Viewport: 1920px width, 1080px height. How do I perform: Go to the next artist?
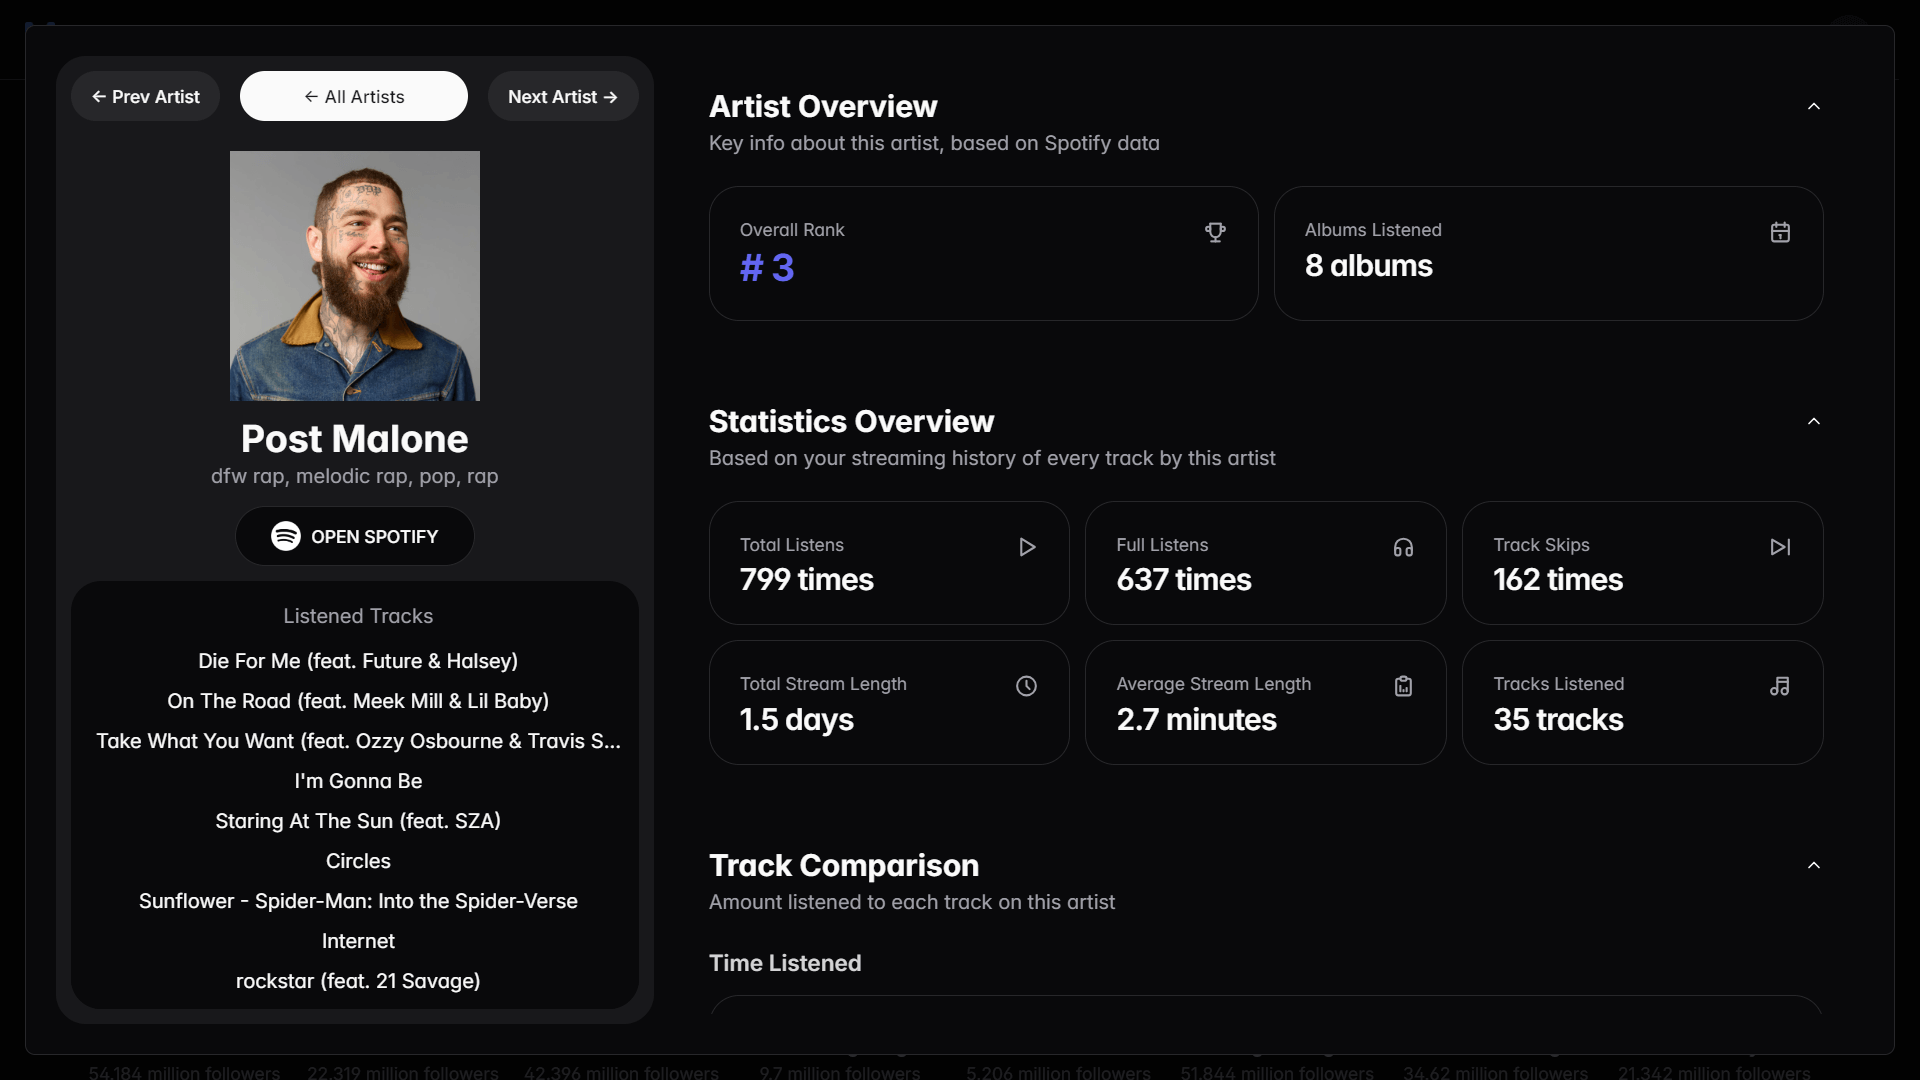pos(563,96)
